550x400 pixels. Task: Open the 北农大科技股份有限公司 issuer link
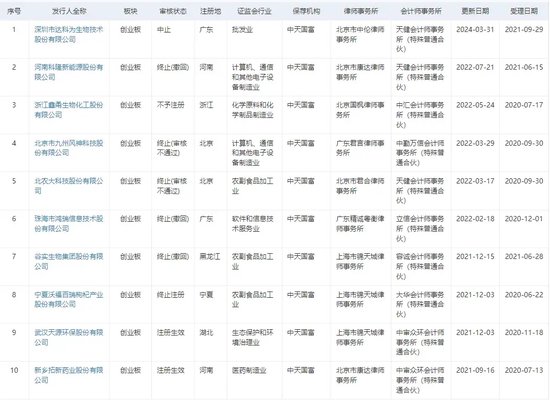pyautogui.click(x=69, y=186)
